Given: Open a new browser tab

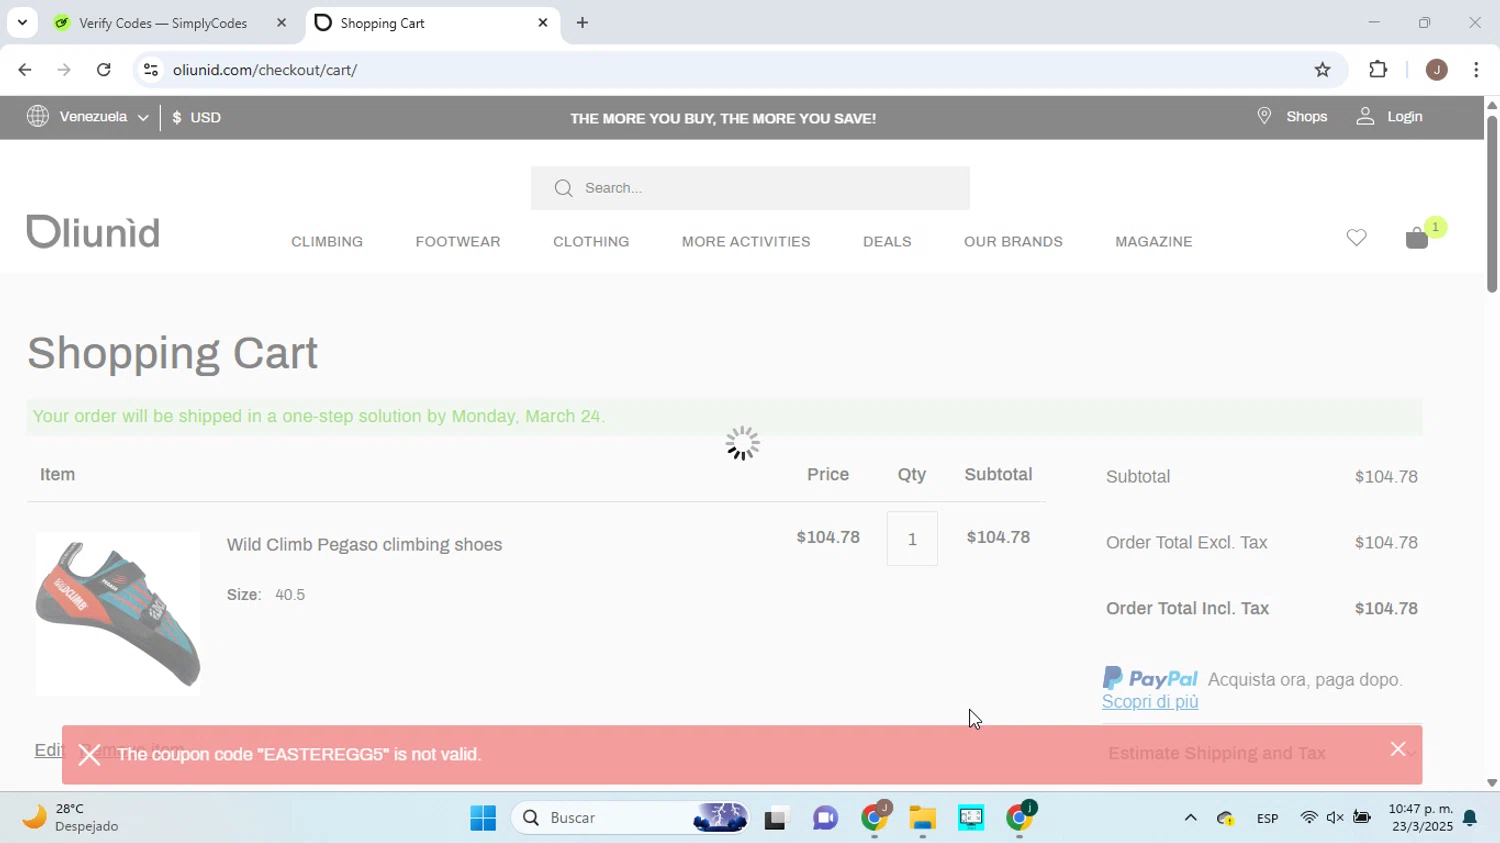Looking at the screenshot, I should (x=582, y=22).
